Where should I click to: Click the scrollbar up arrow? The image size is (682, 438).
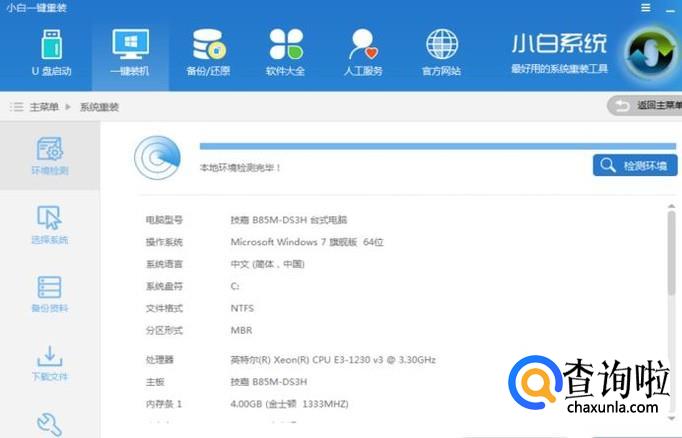point(672,206)
